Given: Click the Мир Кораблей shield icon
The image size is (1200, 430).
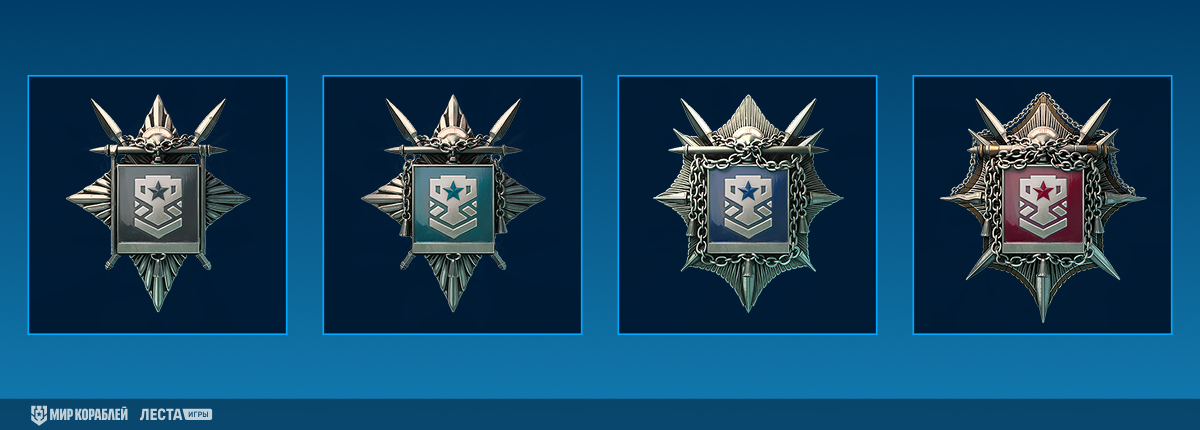Looking at the screenshot, I should pos(38,414).
